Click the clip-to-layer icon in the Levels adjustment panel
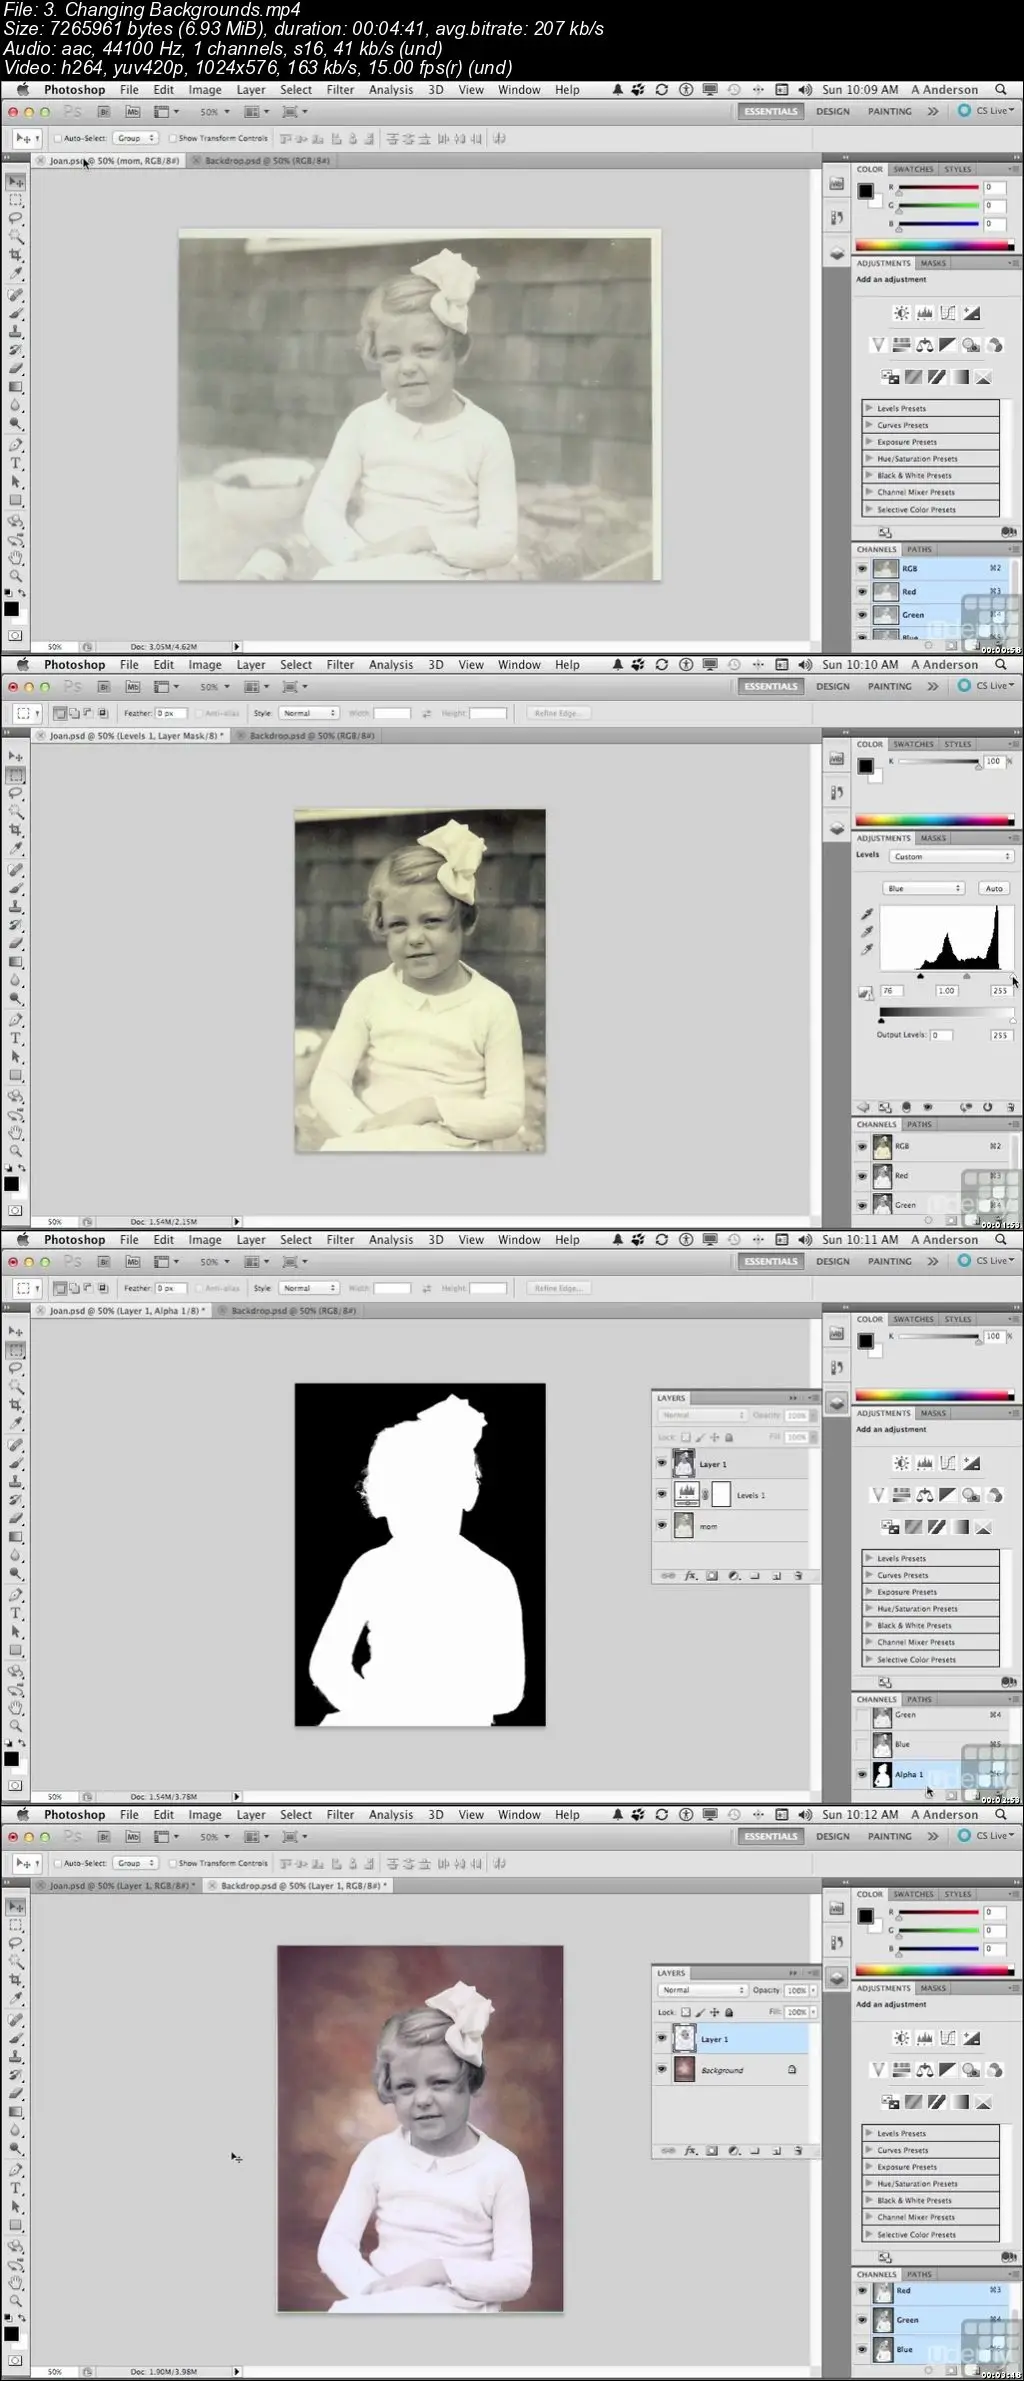The width and height of the screenshot is (1024, 2381). (907, 1107)
